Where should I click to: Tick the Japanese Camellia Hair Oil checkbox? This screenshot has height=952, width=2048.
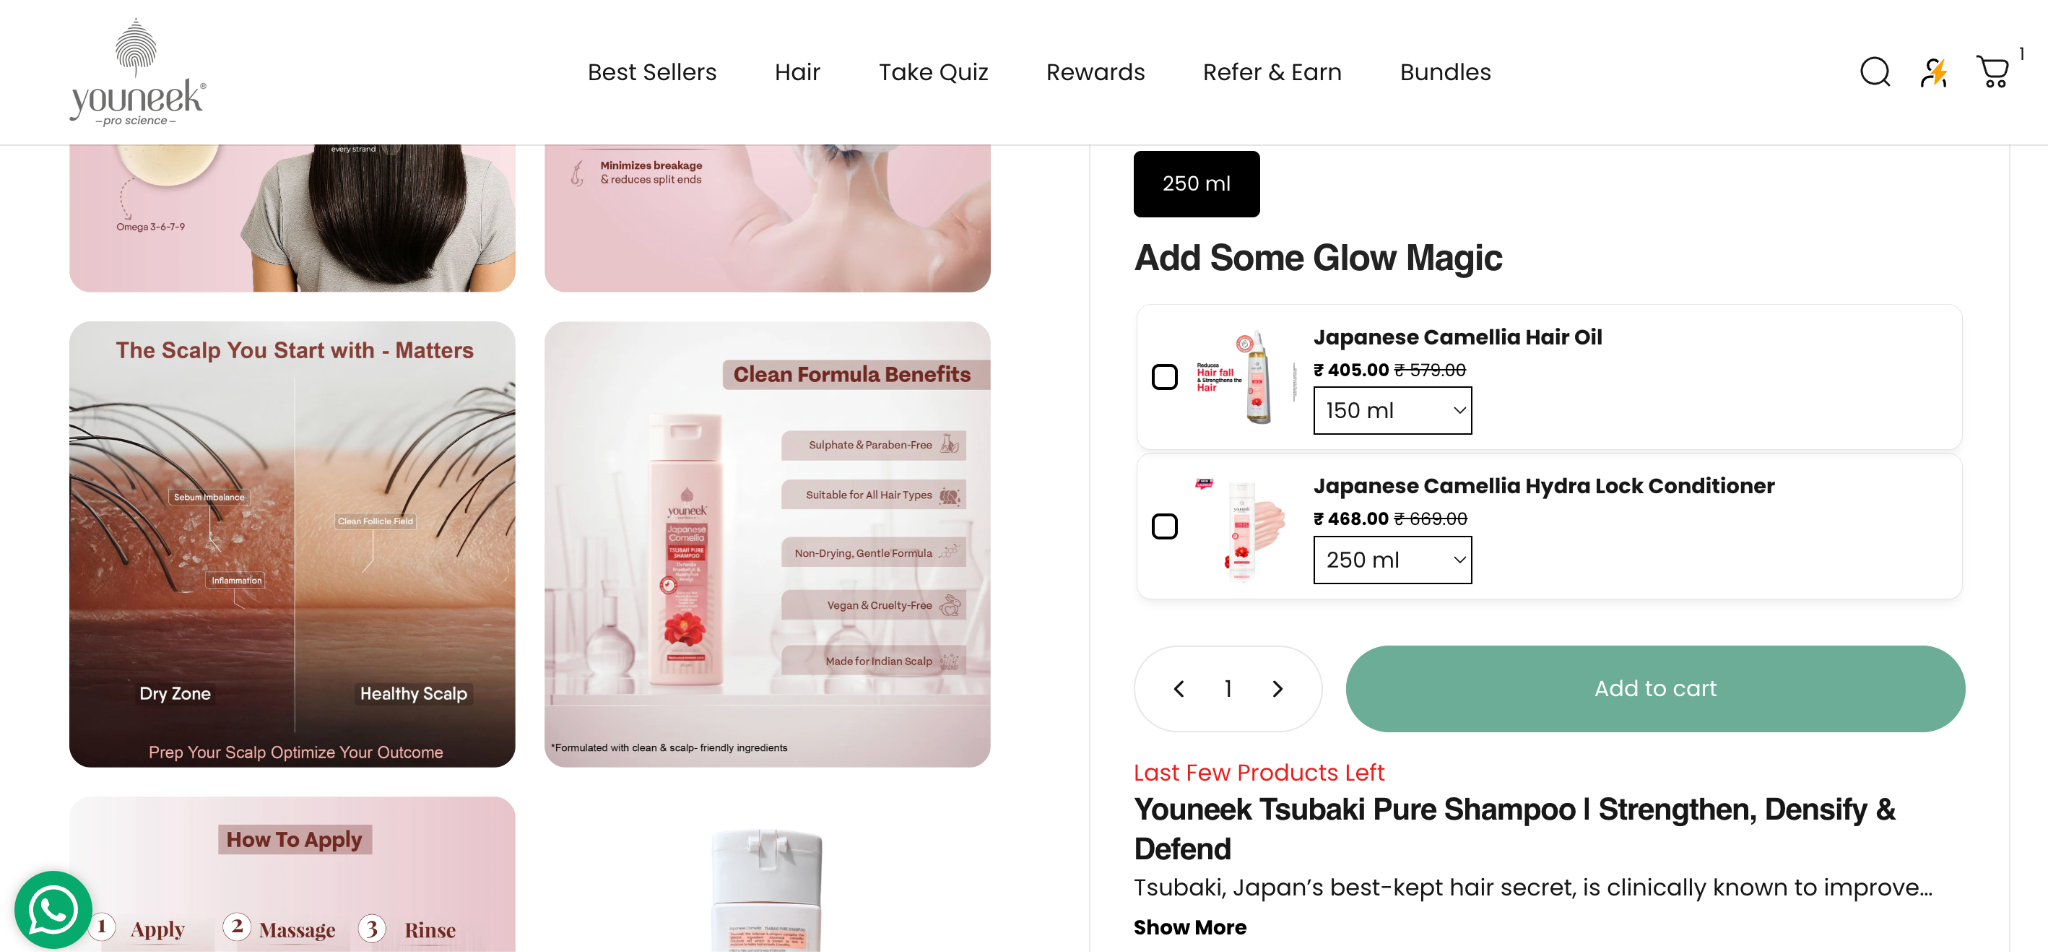1165,377
